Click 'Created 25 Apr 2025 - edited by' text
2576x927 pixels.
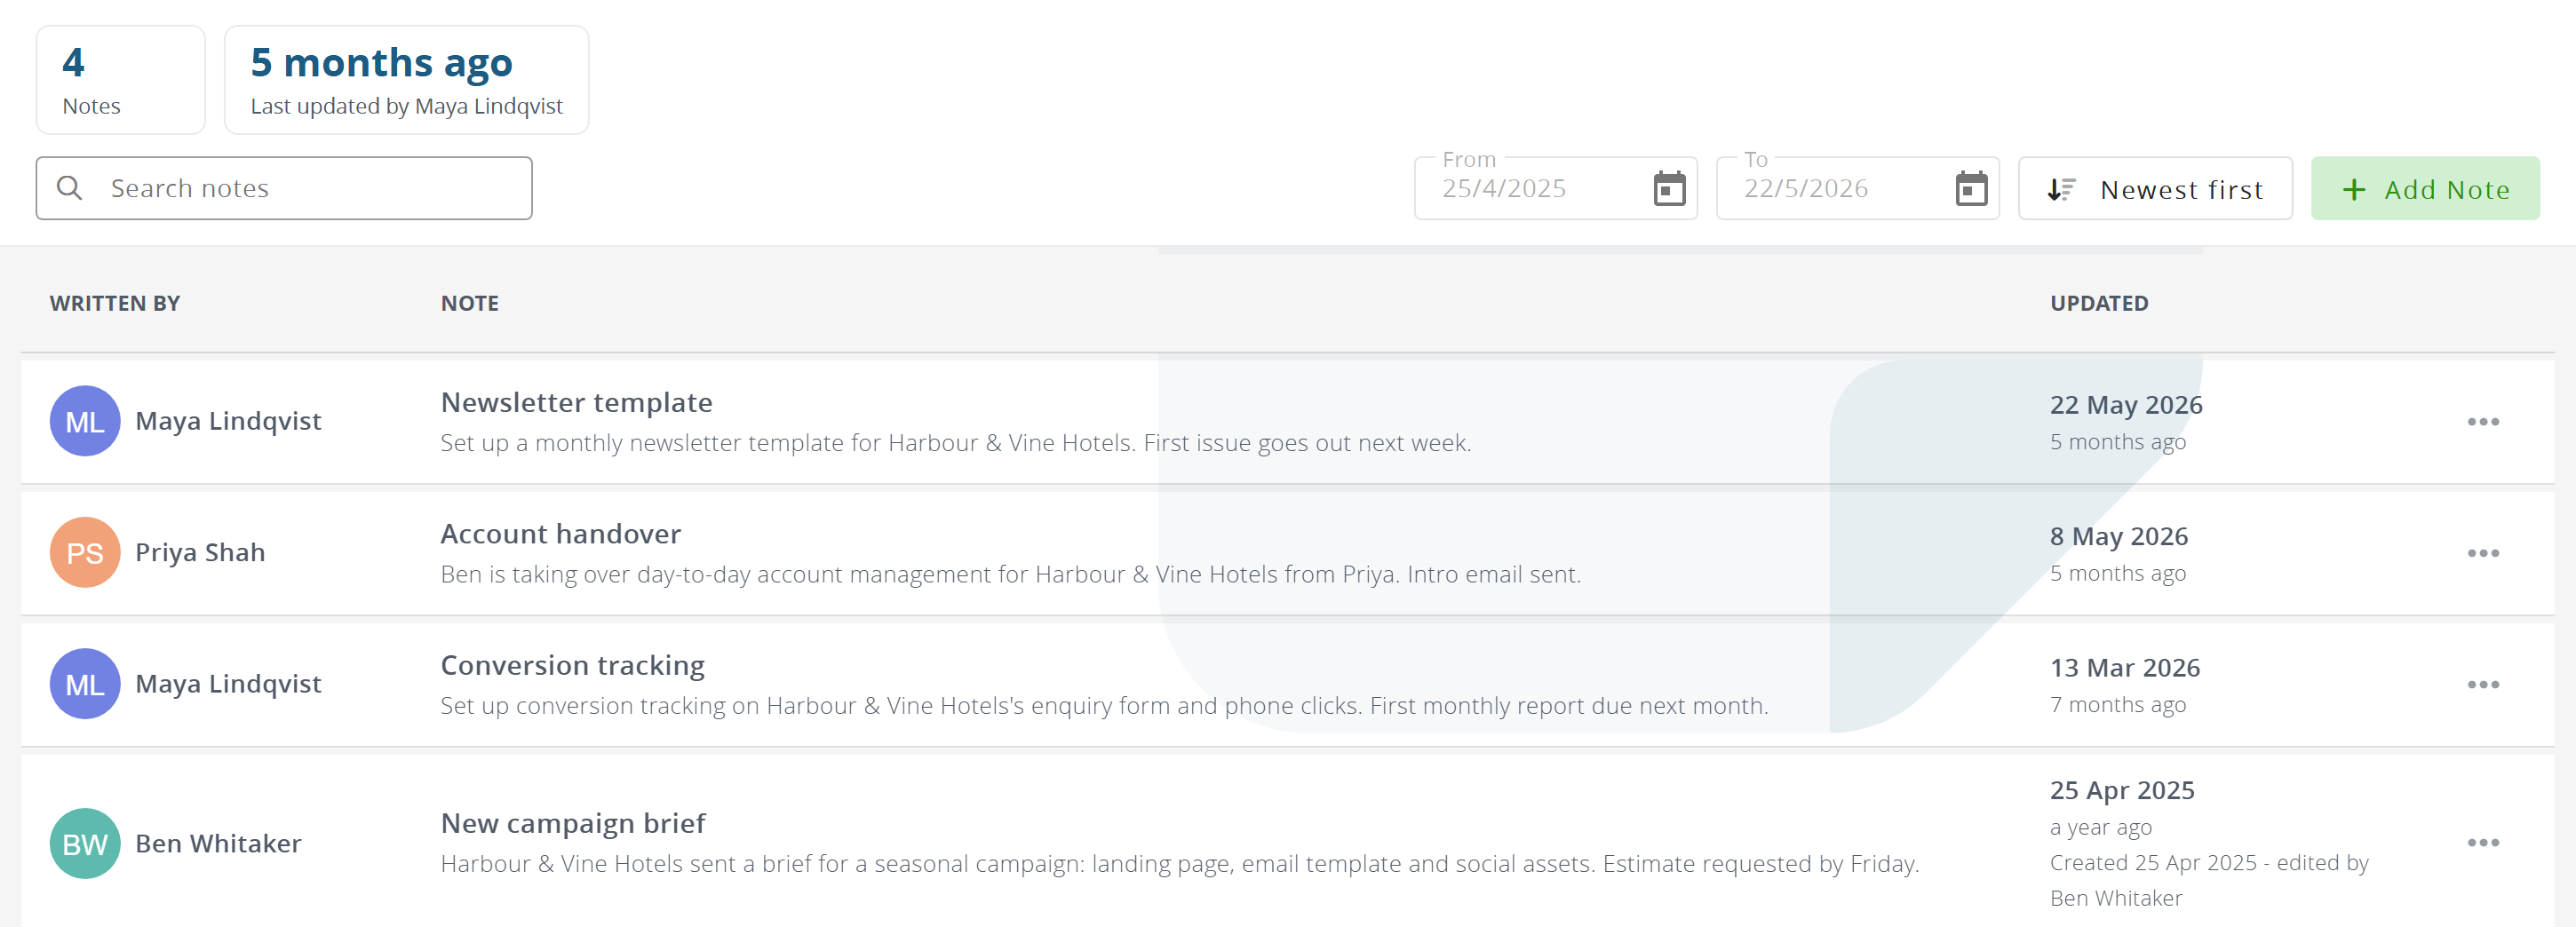(2209, 863)
